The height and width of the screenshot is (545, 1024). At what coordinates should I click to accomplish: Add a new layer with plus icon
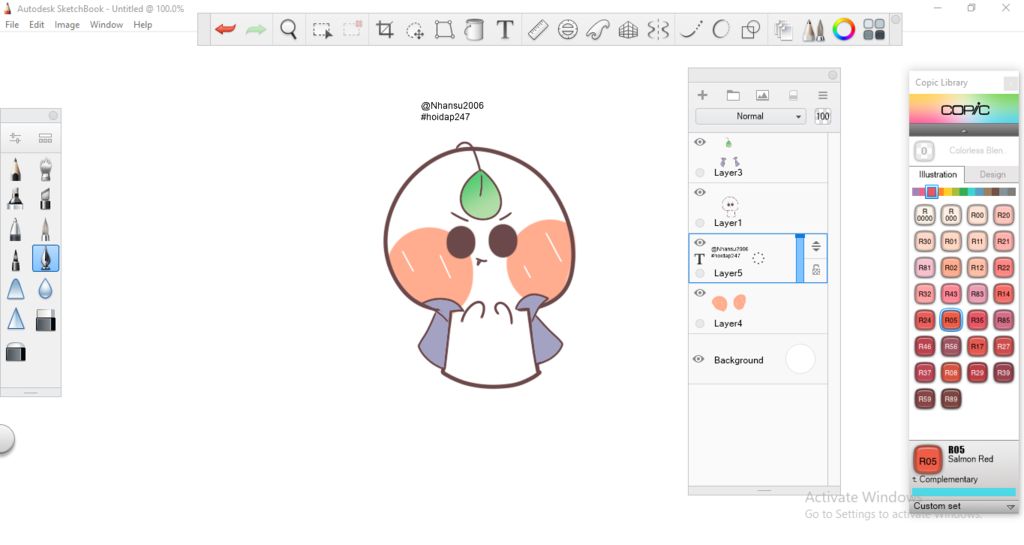(702, 95)
